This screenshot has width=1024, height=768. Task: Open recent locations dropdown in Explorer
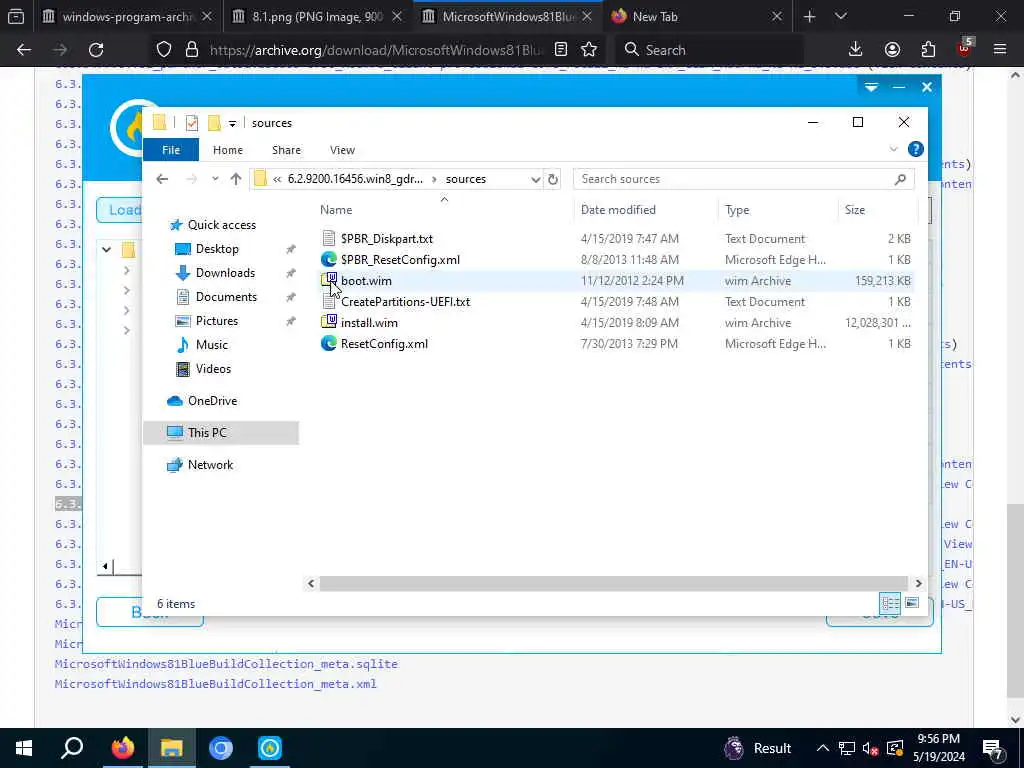pos(215,179)
